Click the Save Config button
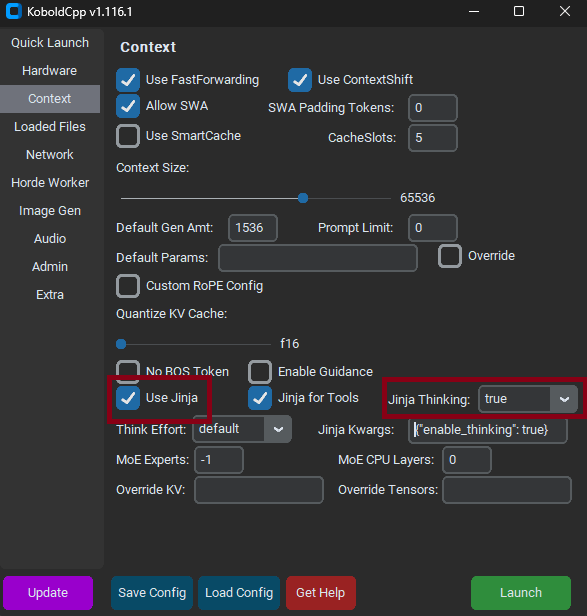587x616 pixels. pyautogui.click(x=152, y=592)
